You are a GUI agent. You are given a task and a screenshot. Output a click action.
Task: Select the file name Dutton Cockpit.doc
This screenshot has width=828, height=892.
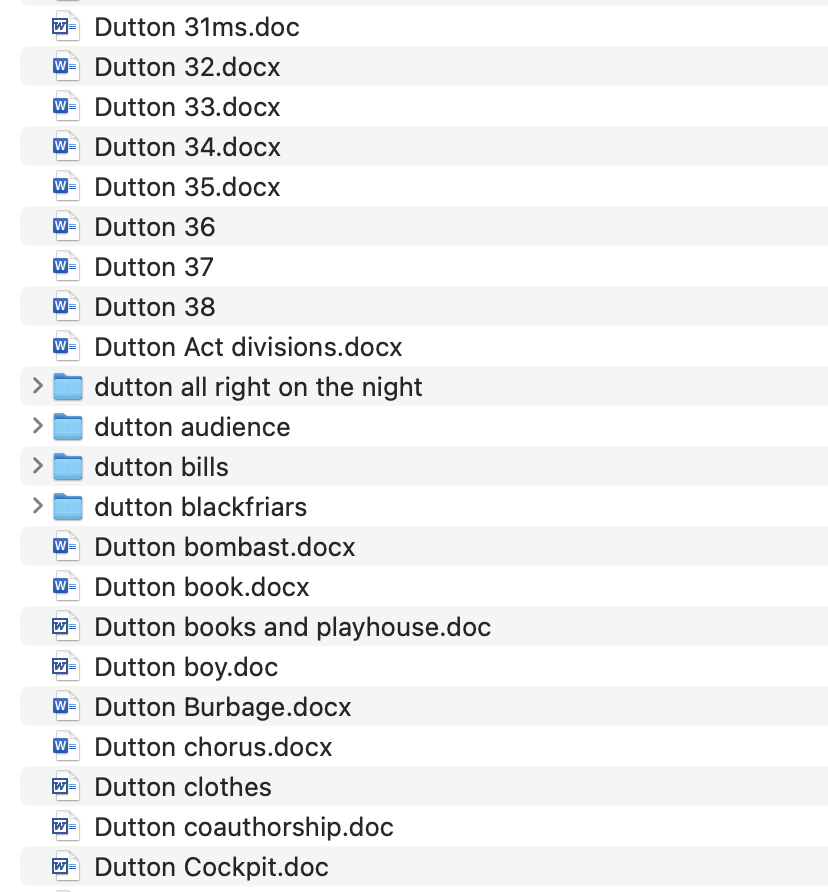click(212, 867)
